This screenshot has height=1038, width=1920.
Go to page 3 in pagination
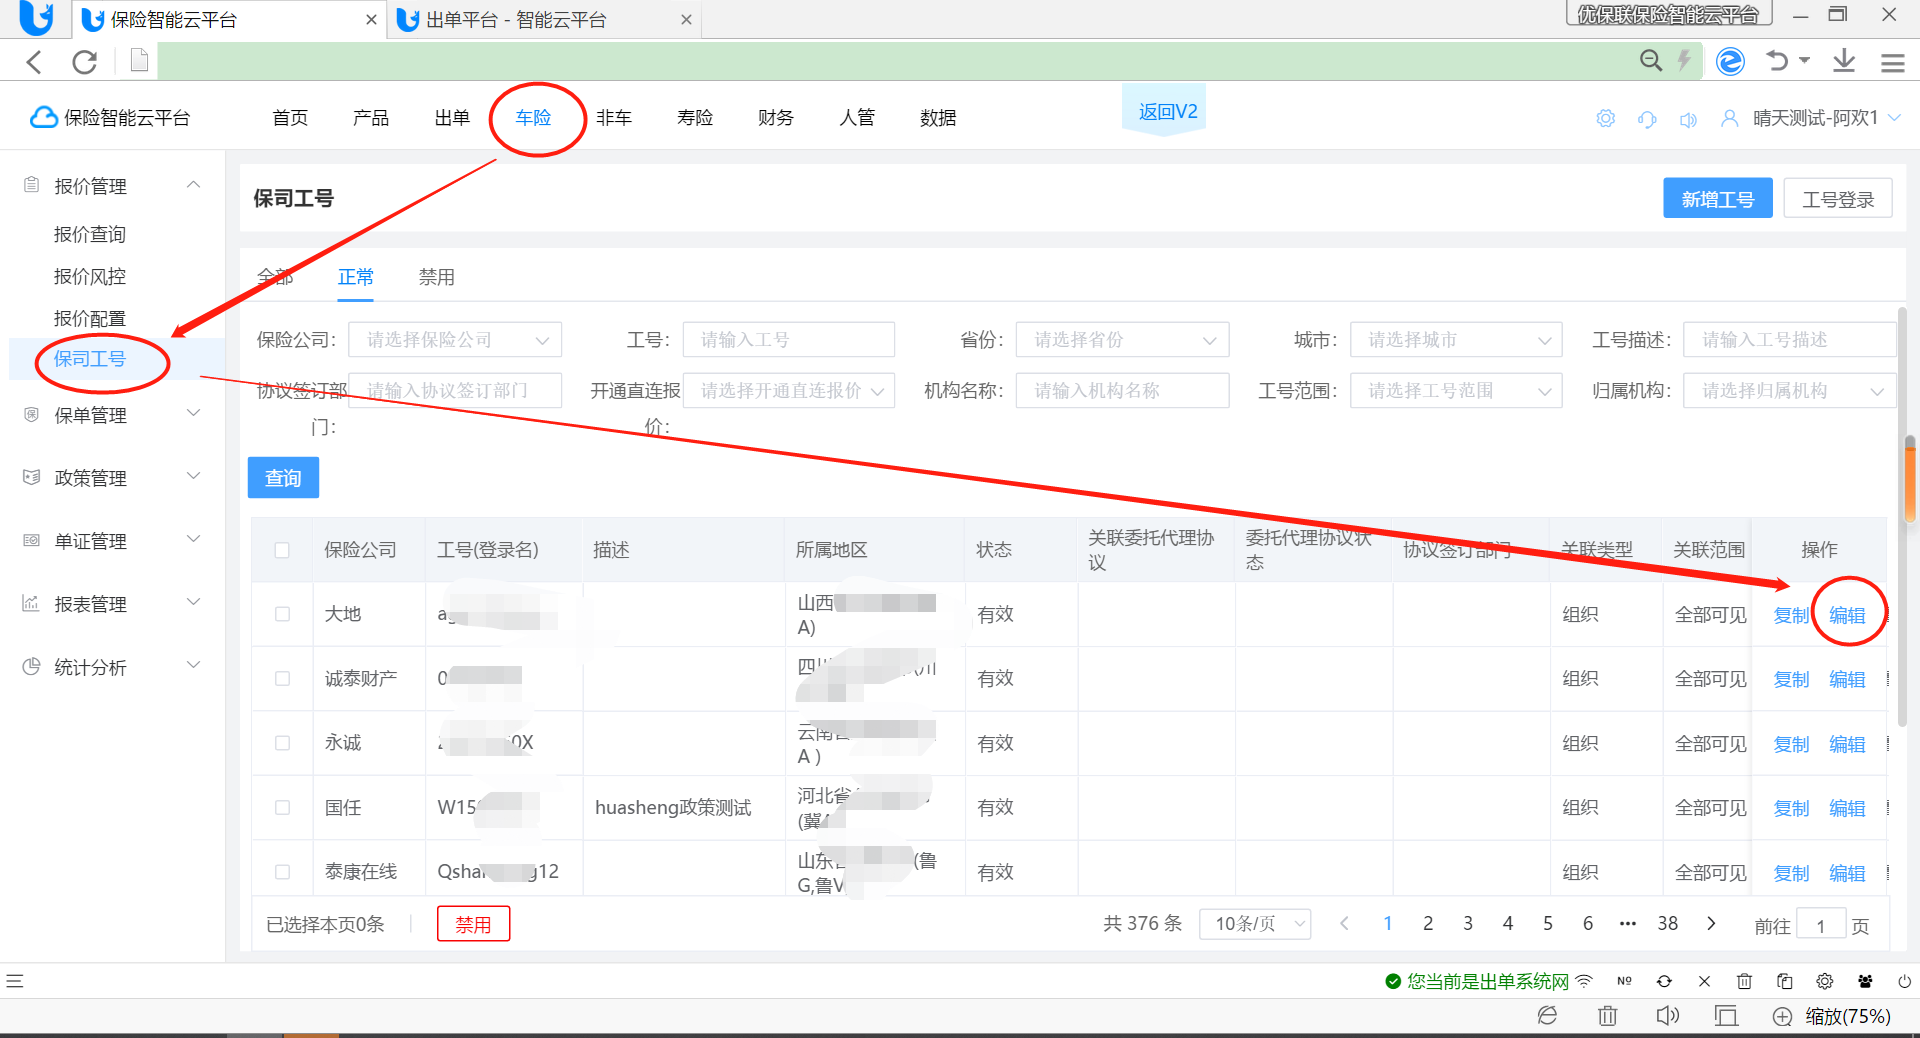1468,923
